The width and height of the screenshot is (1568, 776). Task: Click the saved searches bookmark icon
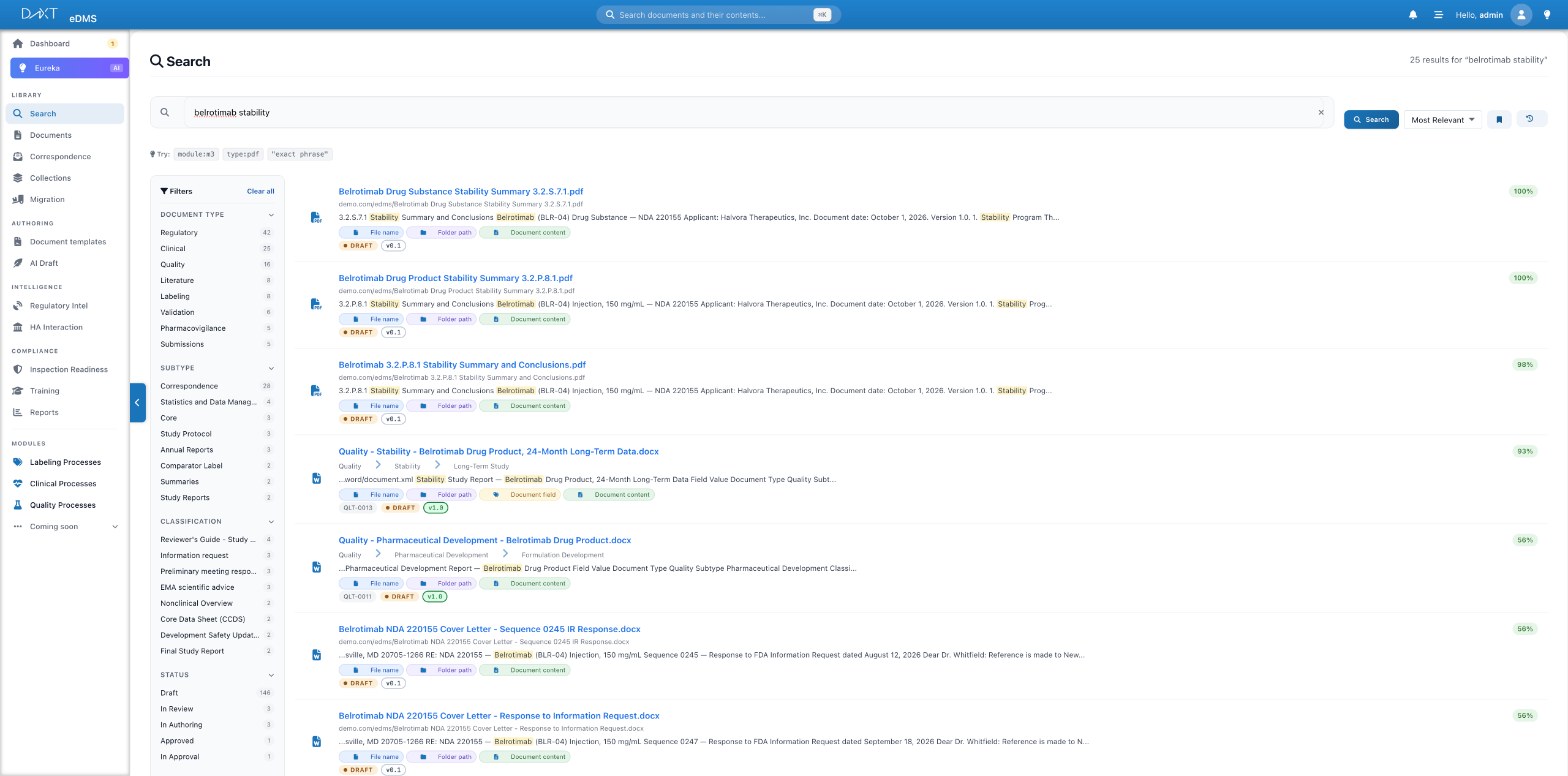coord(1499,119)
